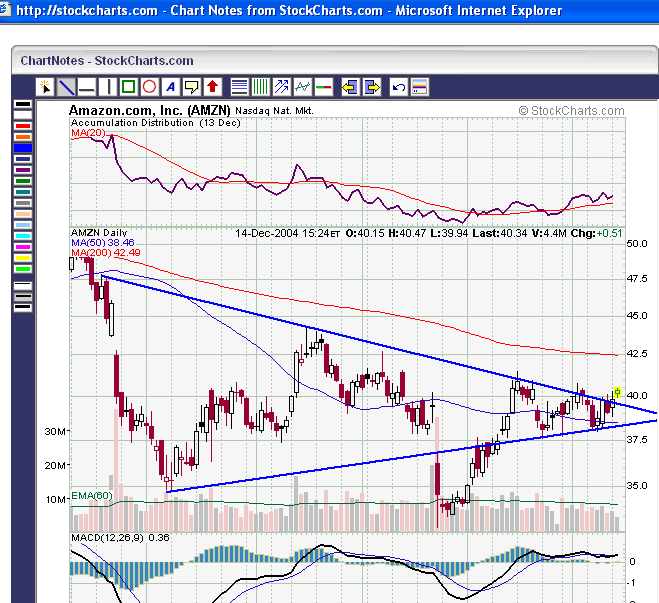Pick the bright blue color swatch
The image size is (659, 603).
(x=23, y=148)
